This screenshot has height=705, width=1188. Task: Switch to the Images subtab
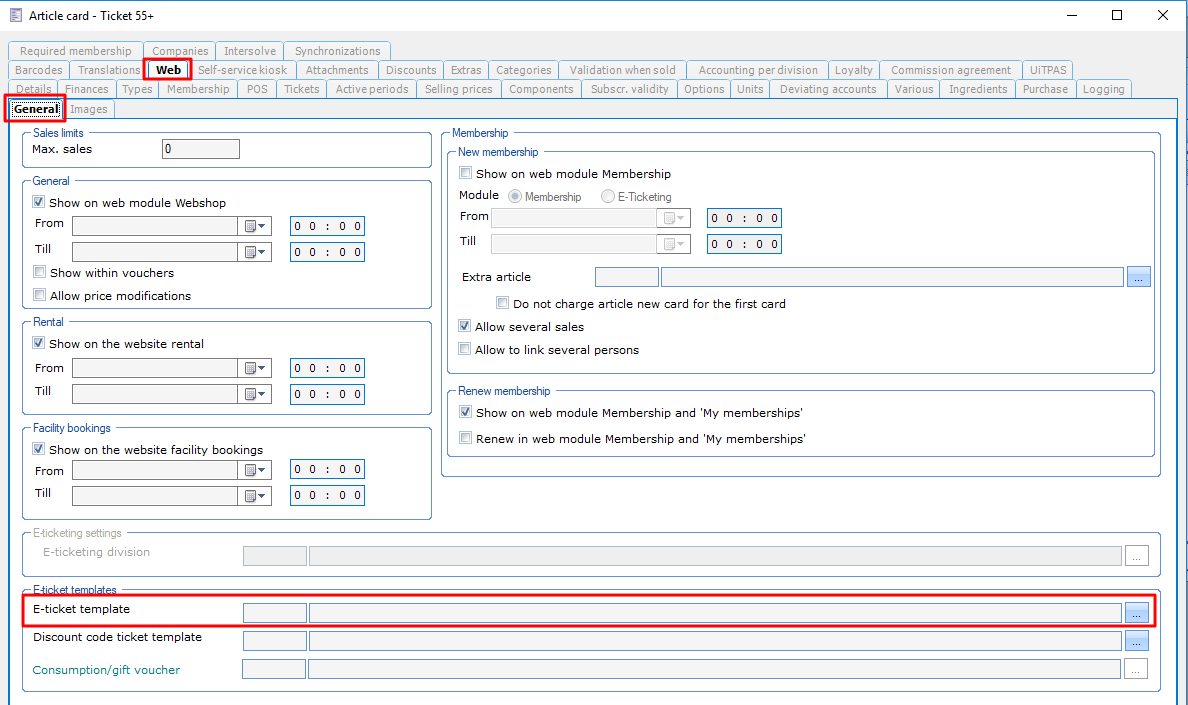tap(89, 109)
